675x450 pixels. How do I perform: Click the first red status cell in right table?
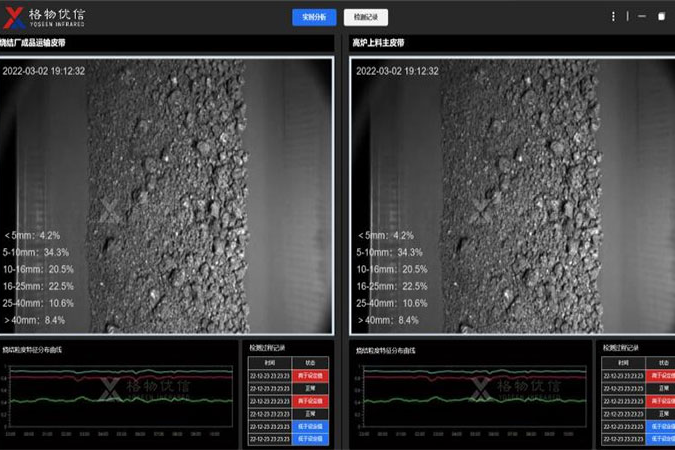(x=661, y=376)
